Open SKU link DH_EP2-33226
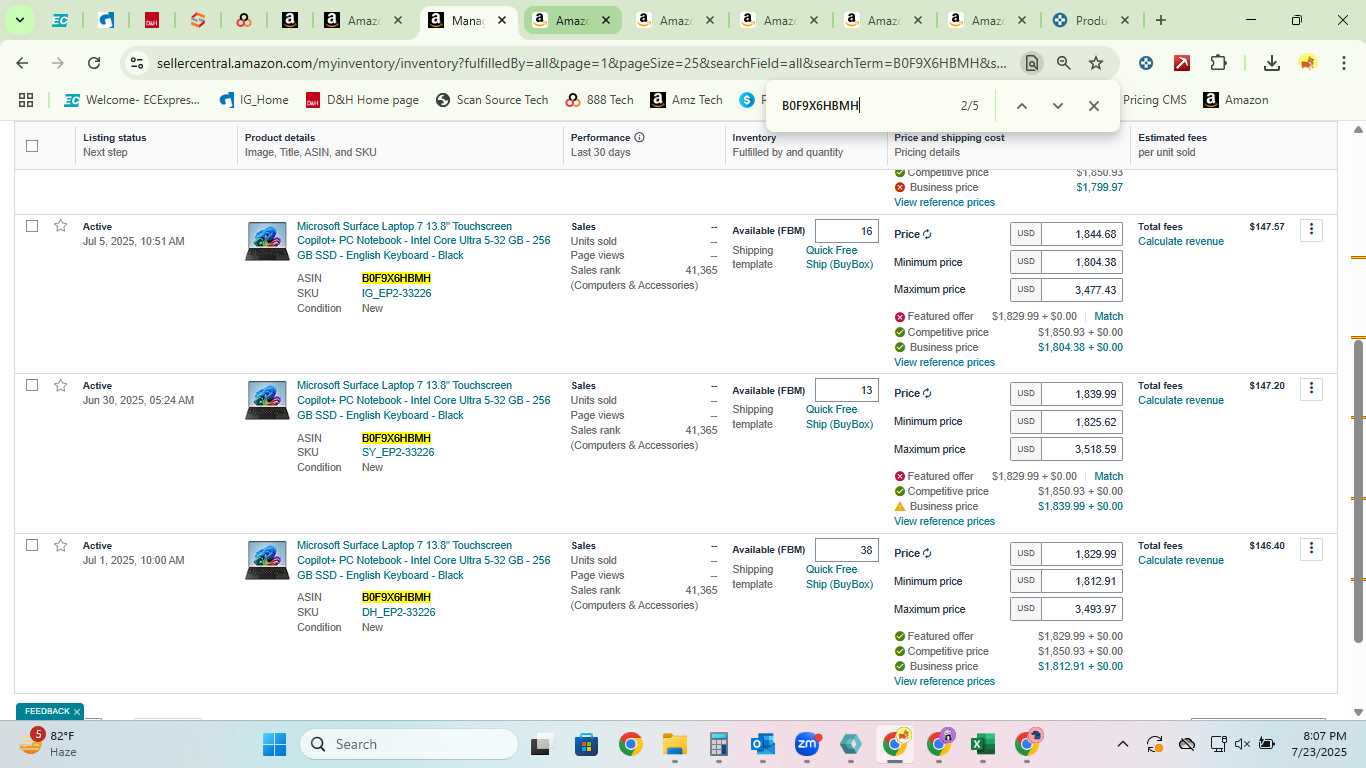 pos(398,612)
